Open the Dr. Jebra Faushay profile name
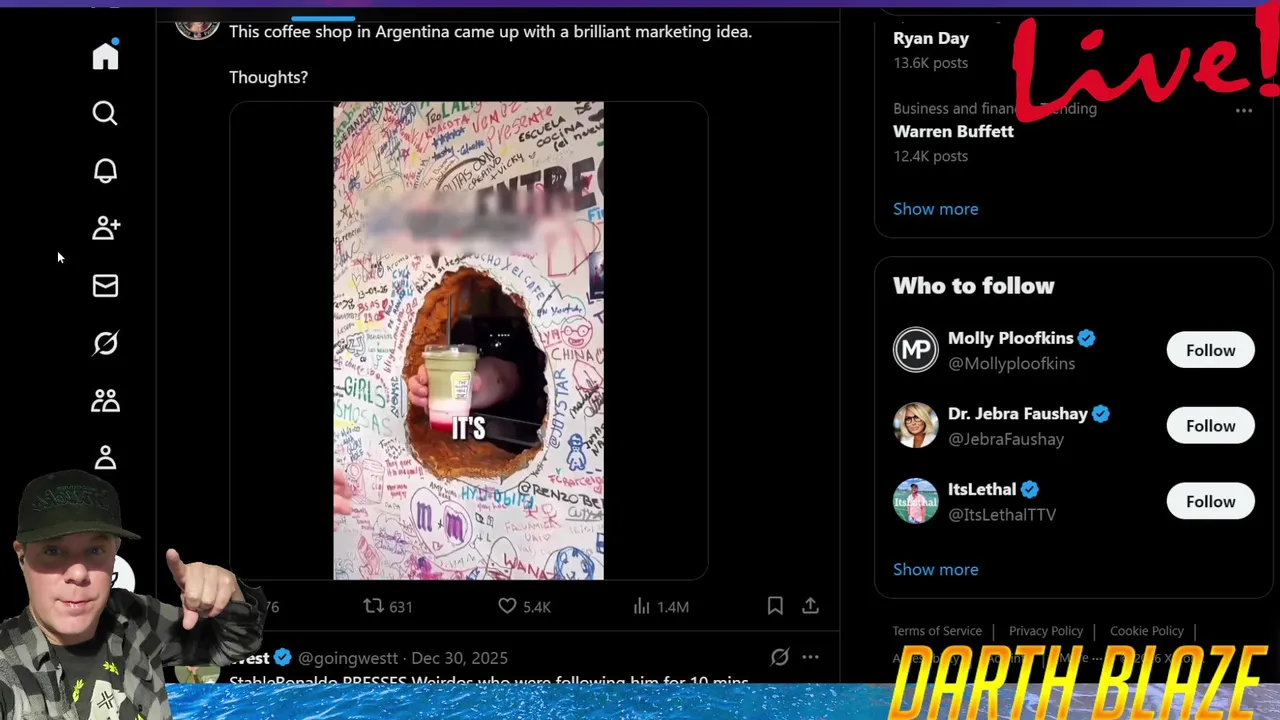Image resolution: width=1280 pixels, height=720 pixels. click(1017, 413)
